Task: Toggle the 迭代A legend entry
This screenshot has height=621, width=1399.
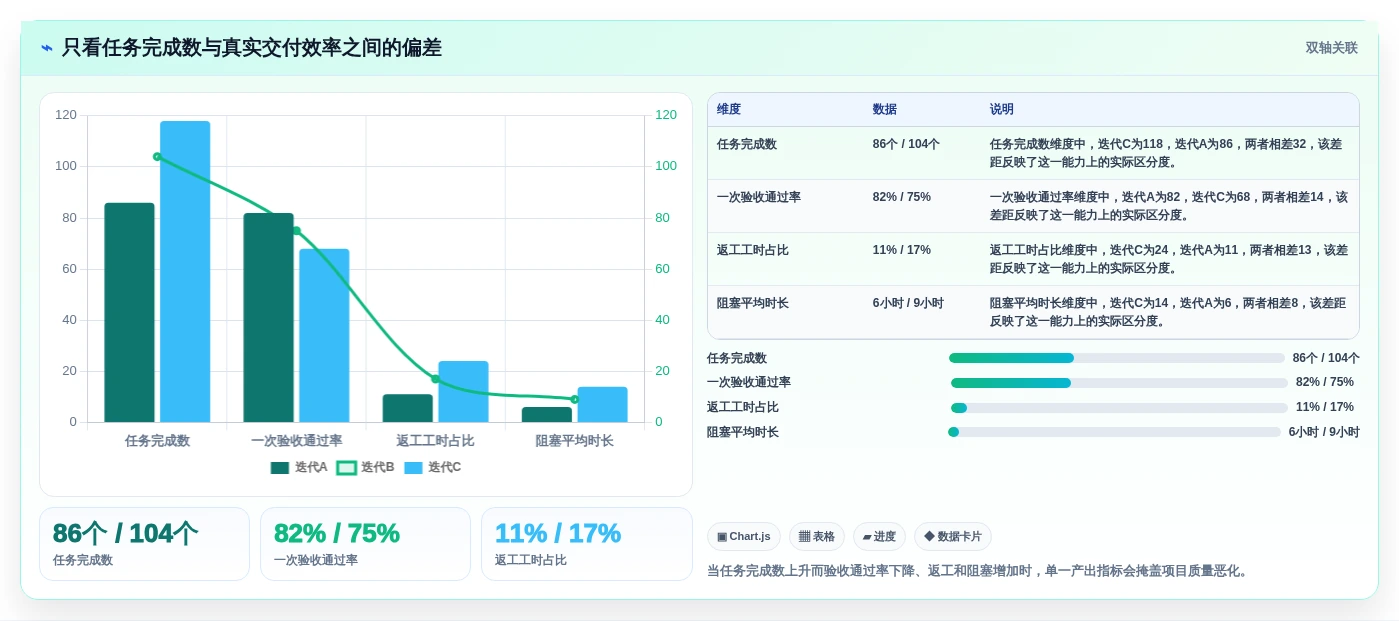Action: 299,467
